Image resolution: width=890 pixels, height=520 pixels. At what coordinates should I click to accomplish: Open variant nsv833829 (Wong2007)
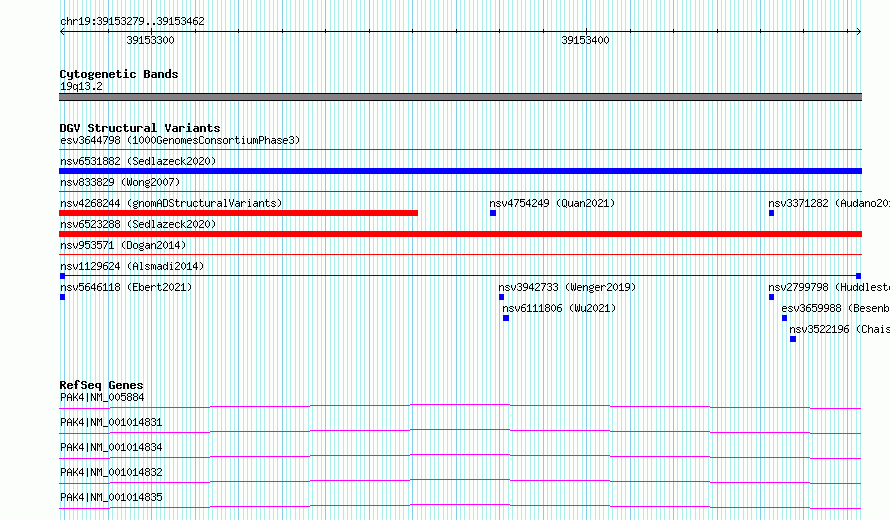[120, 182]
